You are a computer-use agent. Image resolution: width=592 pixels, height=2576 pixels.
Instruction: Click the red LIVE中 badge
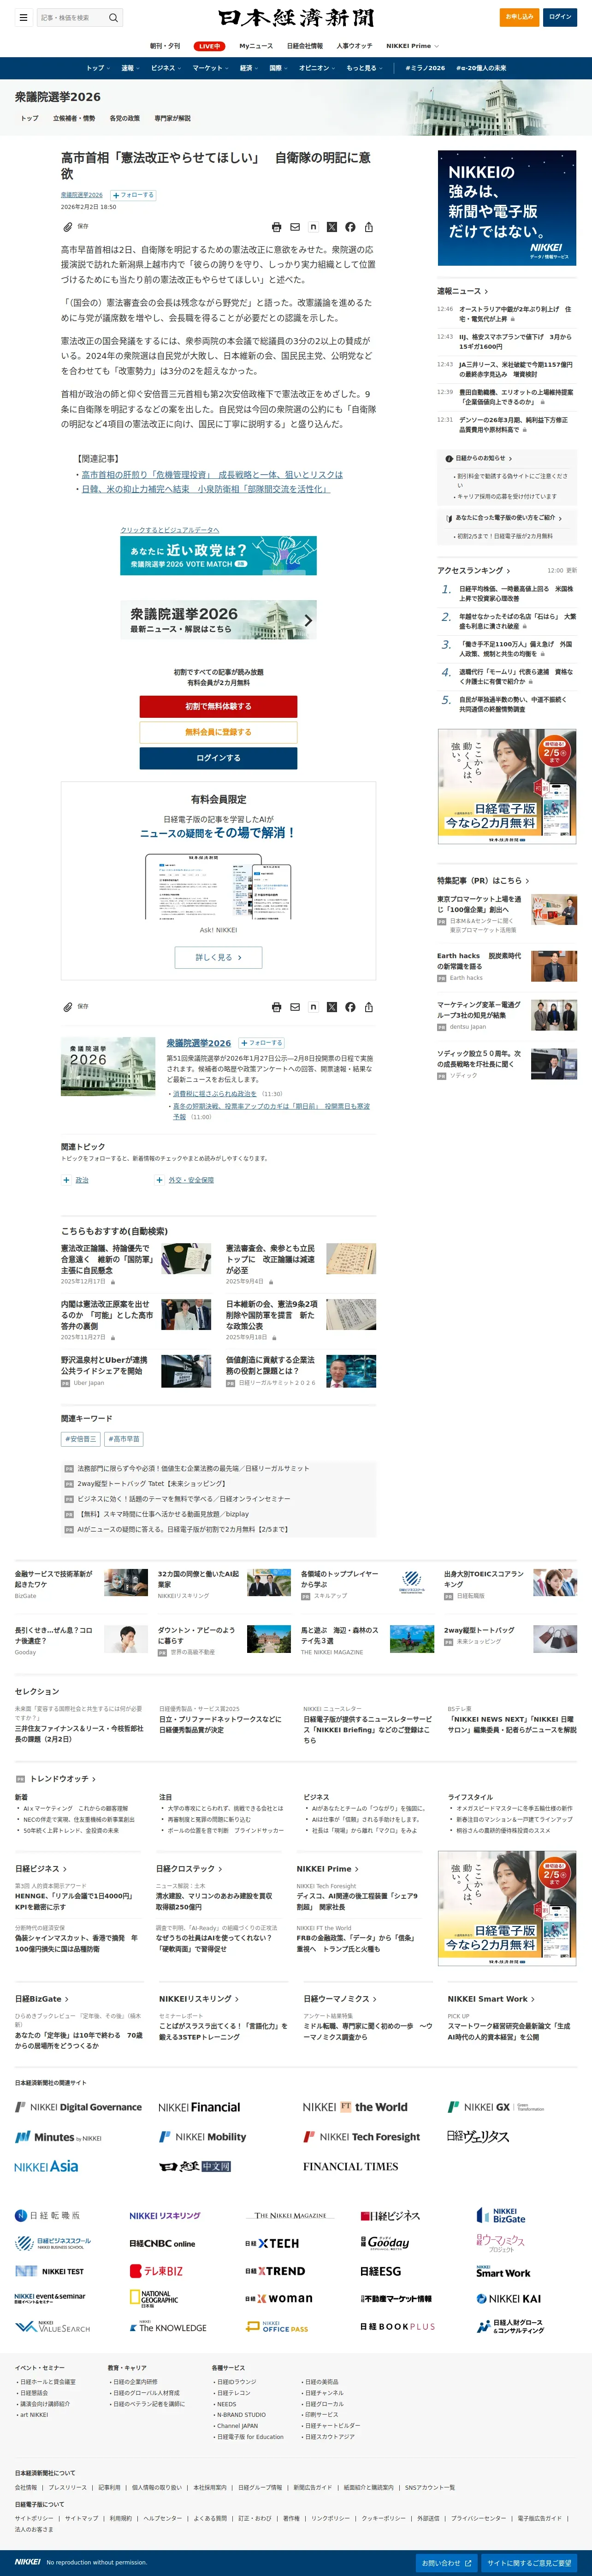(210, 46)
